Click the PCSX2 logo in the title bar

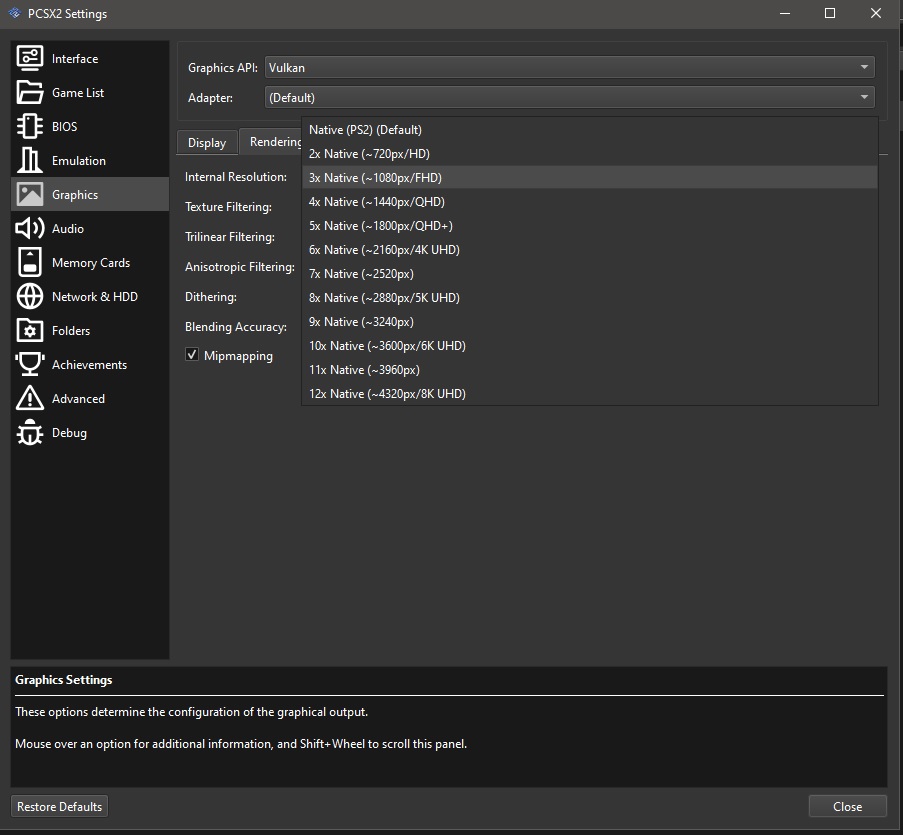pyautogui.click(x=14, y=13)
